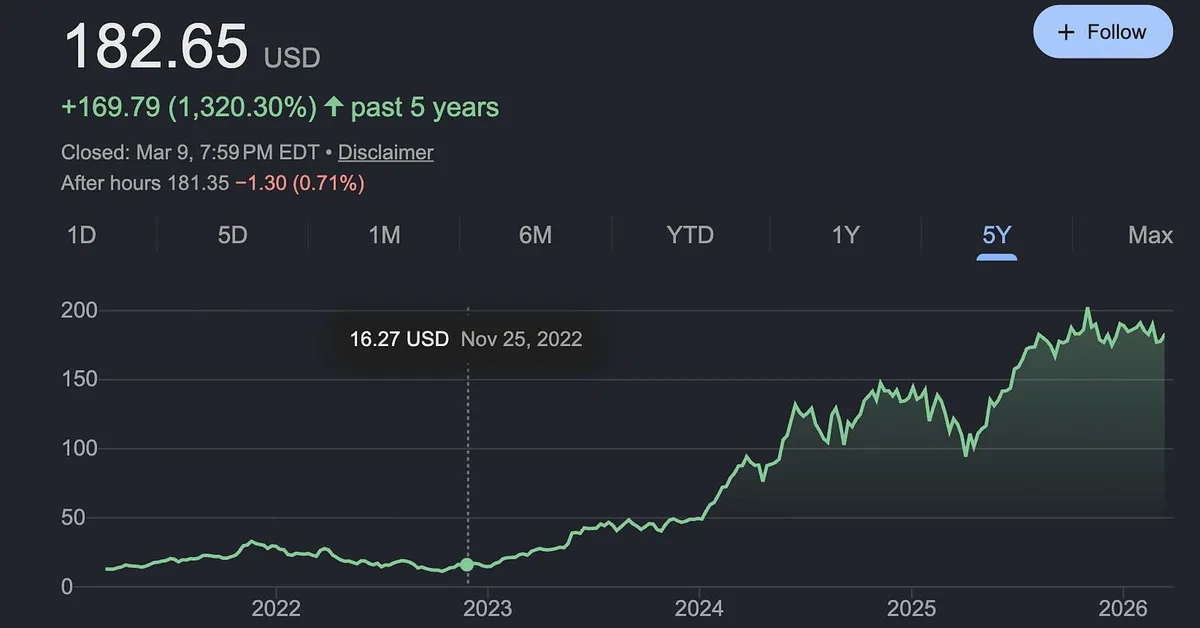Click the Follow button
This screenshot has width=1200, height=628.
tap(1102, 32)
